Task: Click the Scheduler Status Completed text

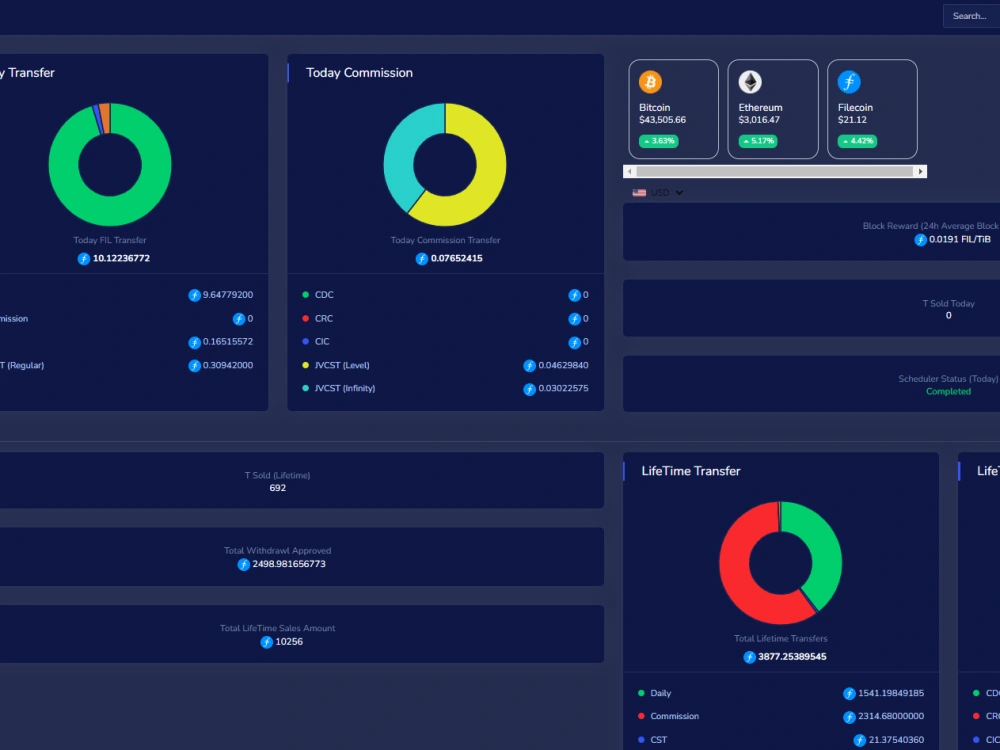Action: pos(948,392)
